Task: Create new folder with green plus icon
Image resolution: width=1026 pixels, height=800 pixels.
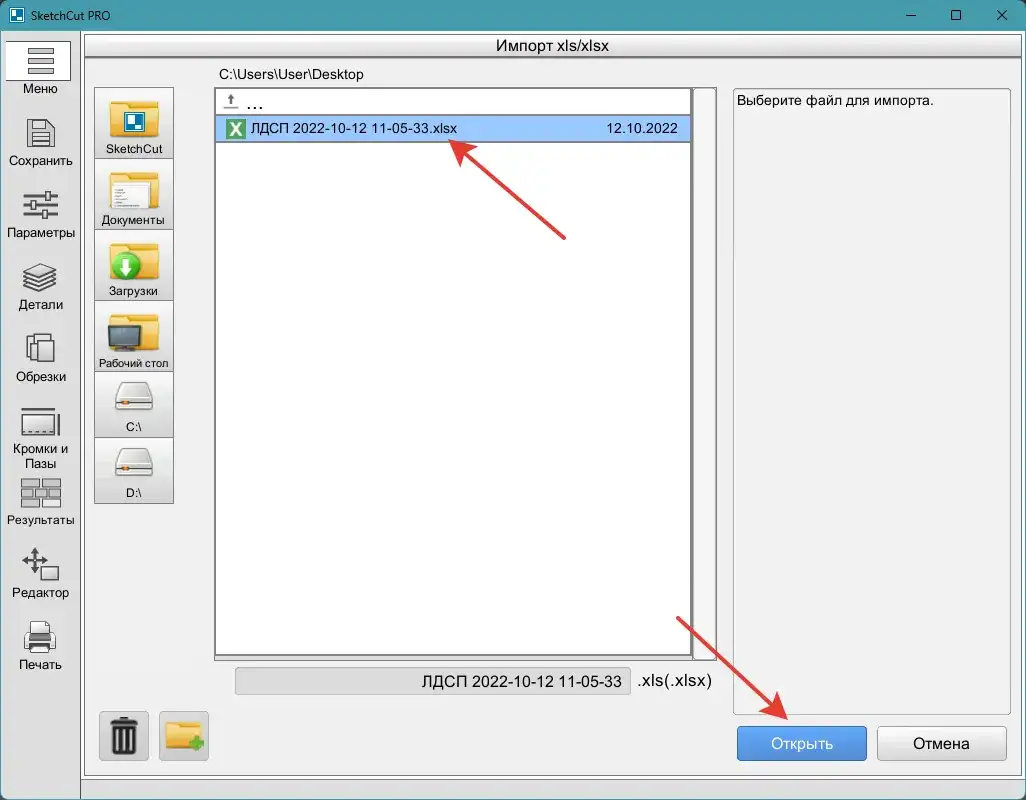Action: [184, 737]
